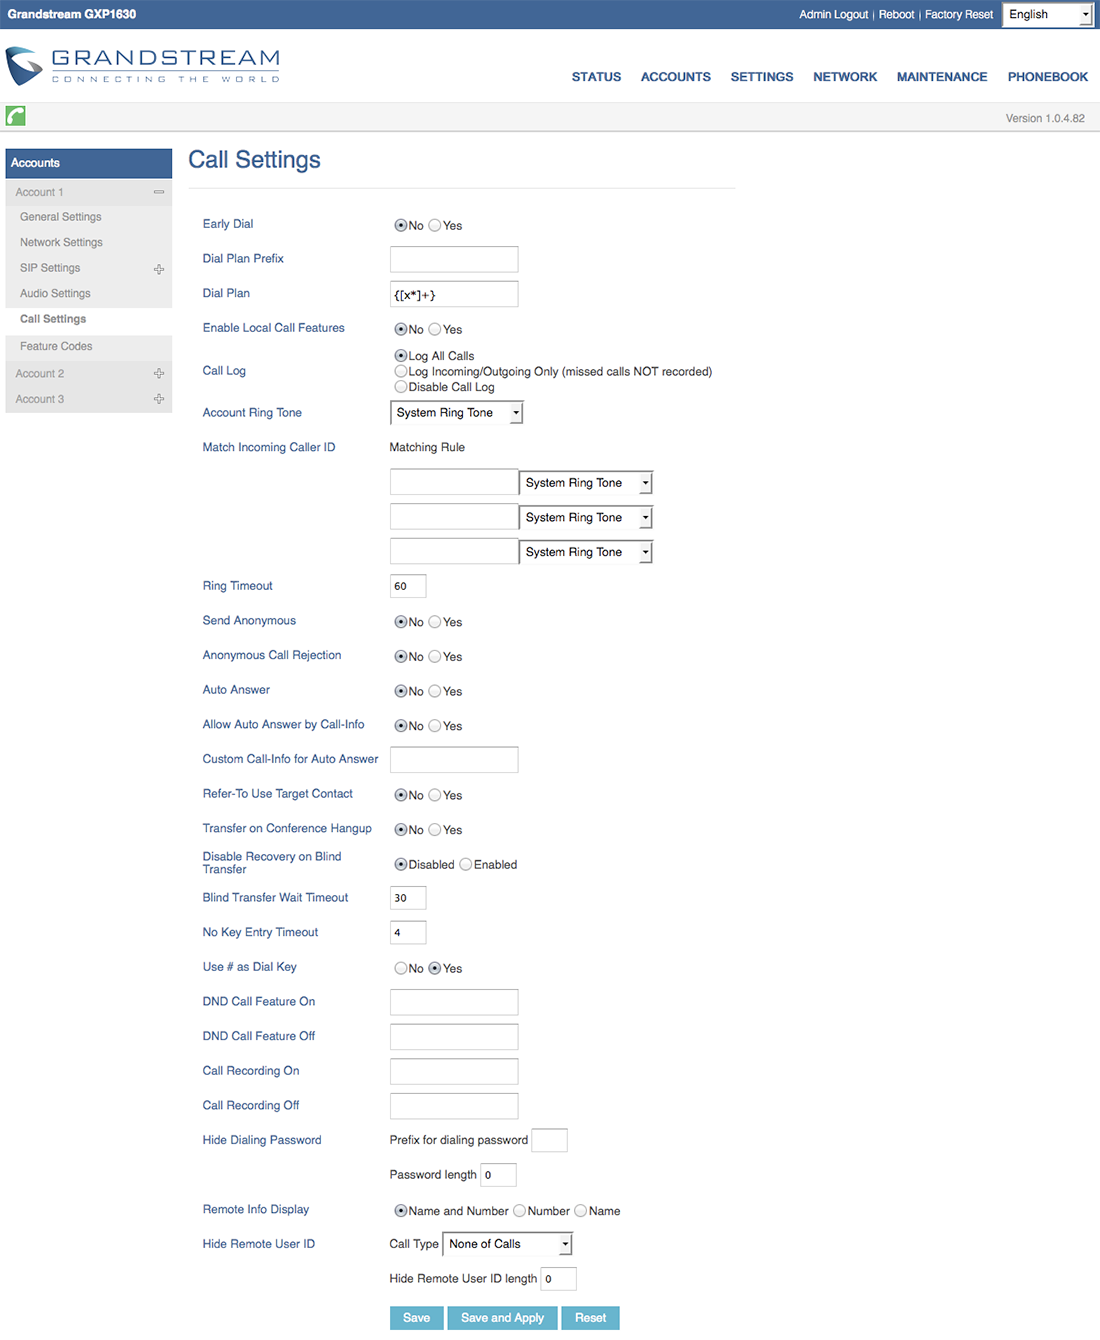Image resolution: width=1100 pixels, height=1340 pixels.
Task: Open the STATUS menu
Action: [596, 77]
